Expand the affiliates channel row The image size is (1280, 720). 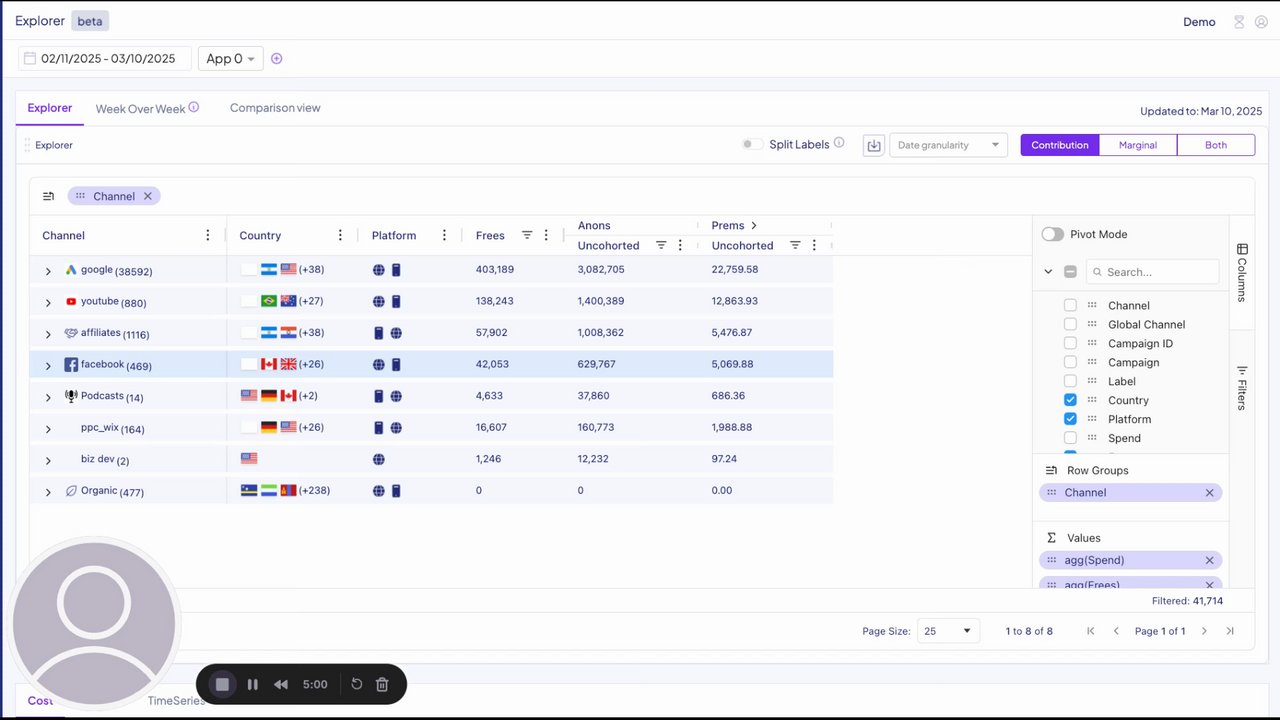pyautogui.click(x=48, y=334)
